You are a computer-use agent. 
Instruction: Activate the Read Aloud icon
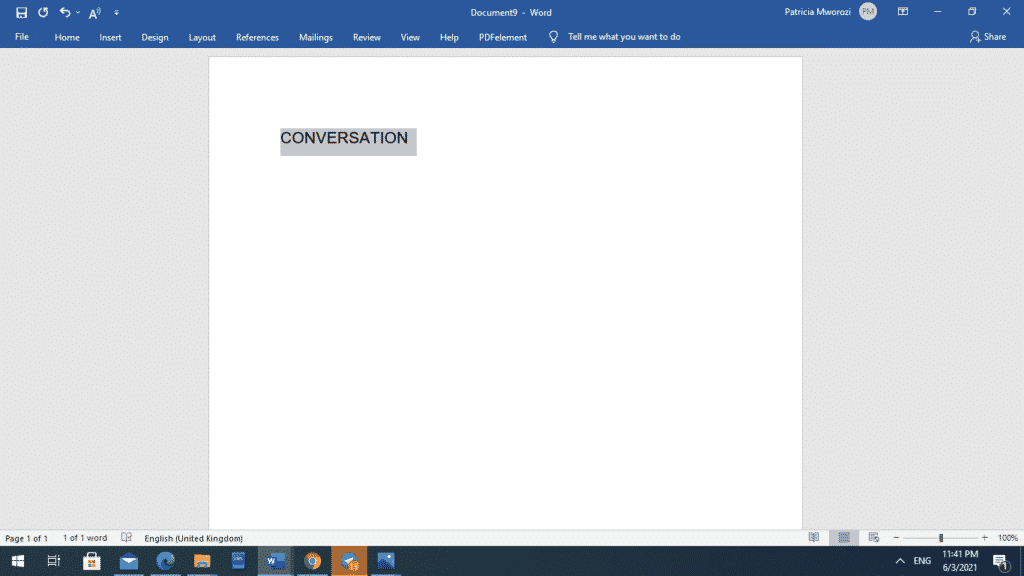[x=93, y=12]
